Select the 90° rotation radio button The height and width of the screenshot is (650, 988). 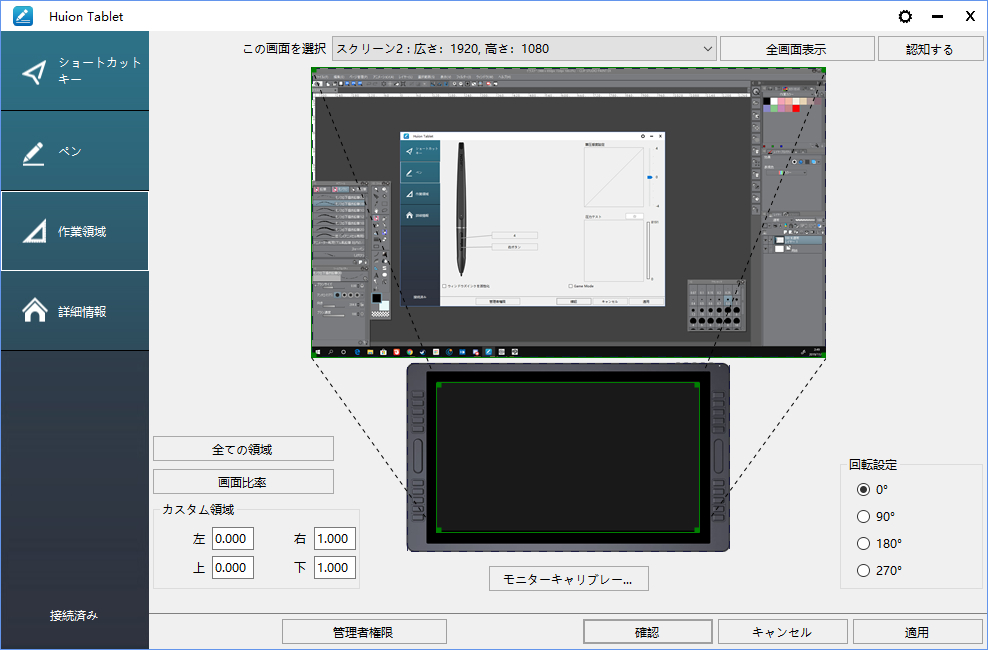point(864,517)
